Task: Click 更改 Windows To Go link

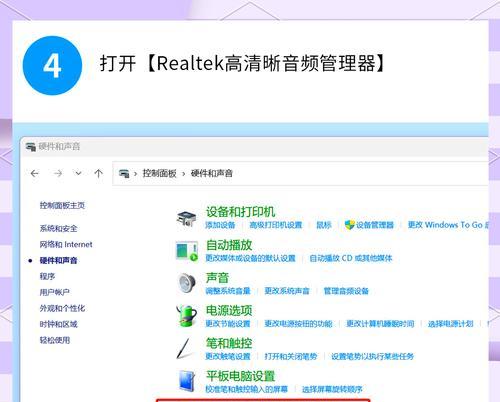Action: click(x=448, y=225)
